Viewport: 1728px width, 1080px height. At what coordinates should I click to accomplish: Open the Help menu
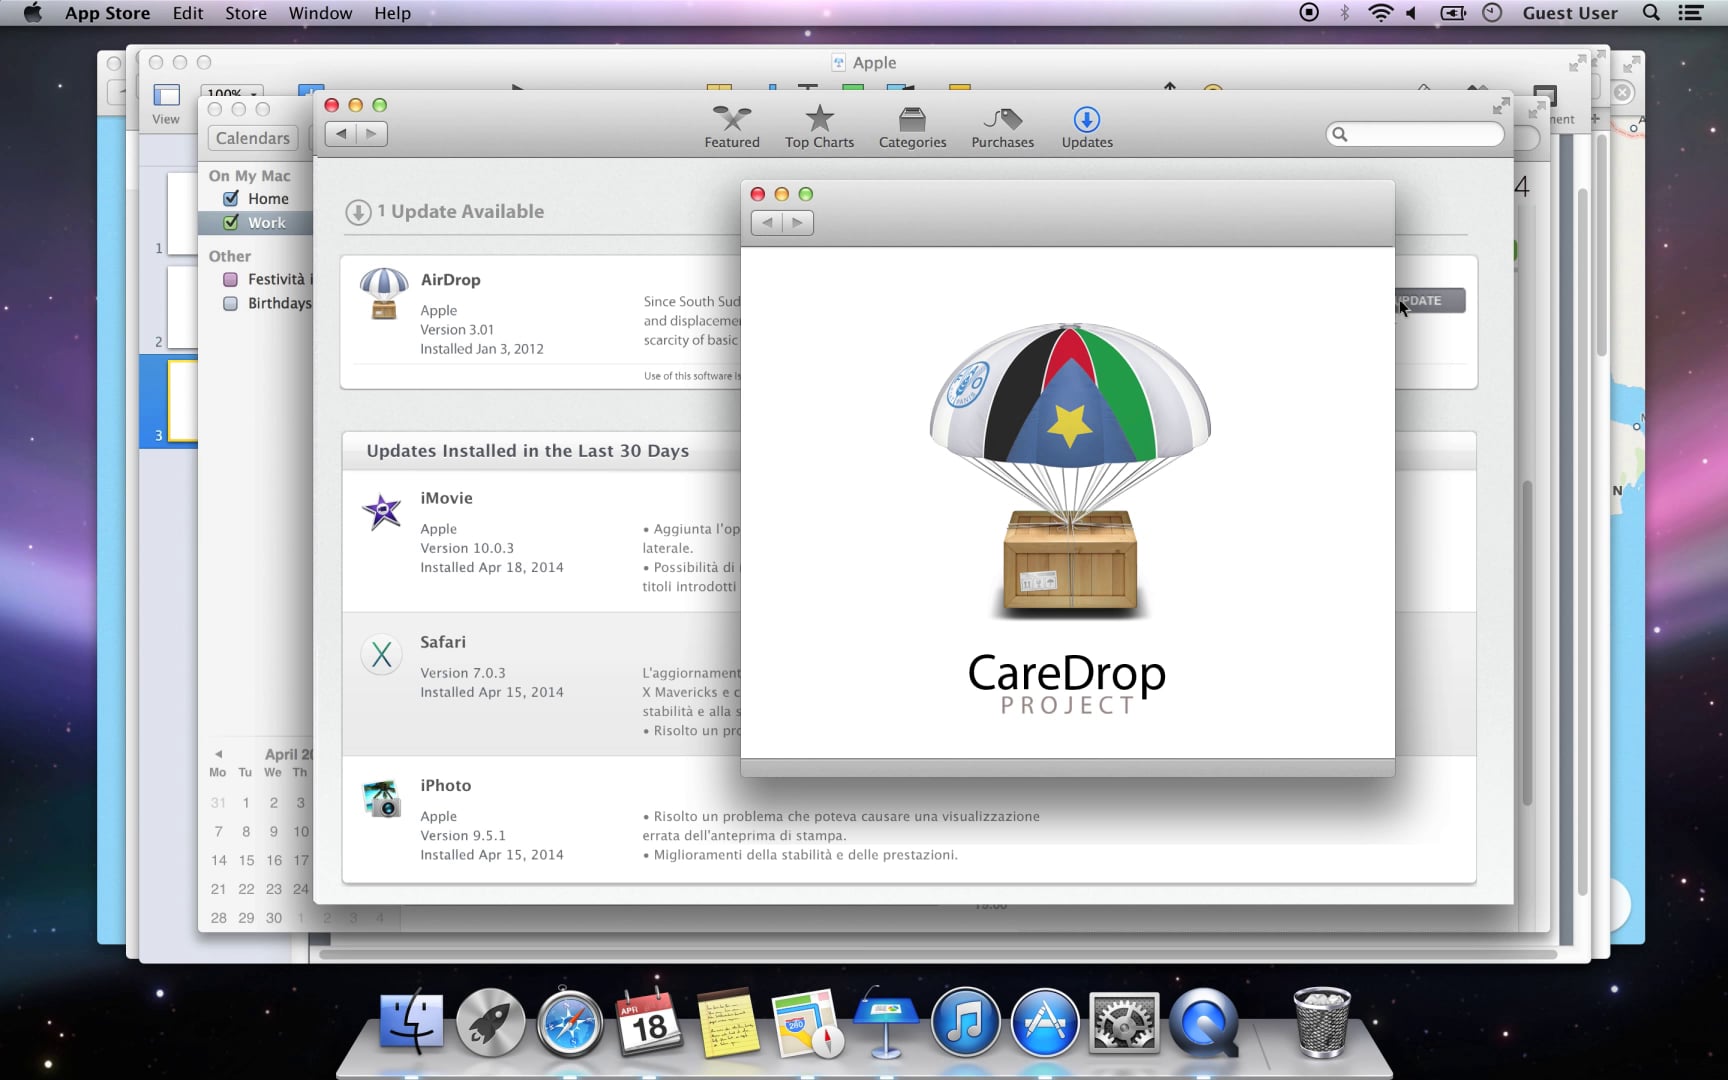(392, 13)
